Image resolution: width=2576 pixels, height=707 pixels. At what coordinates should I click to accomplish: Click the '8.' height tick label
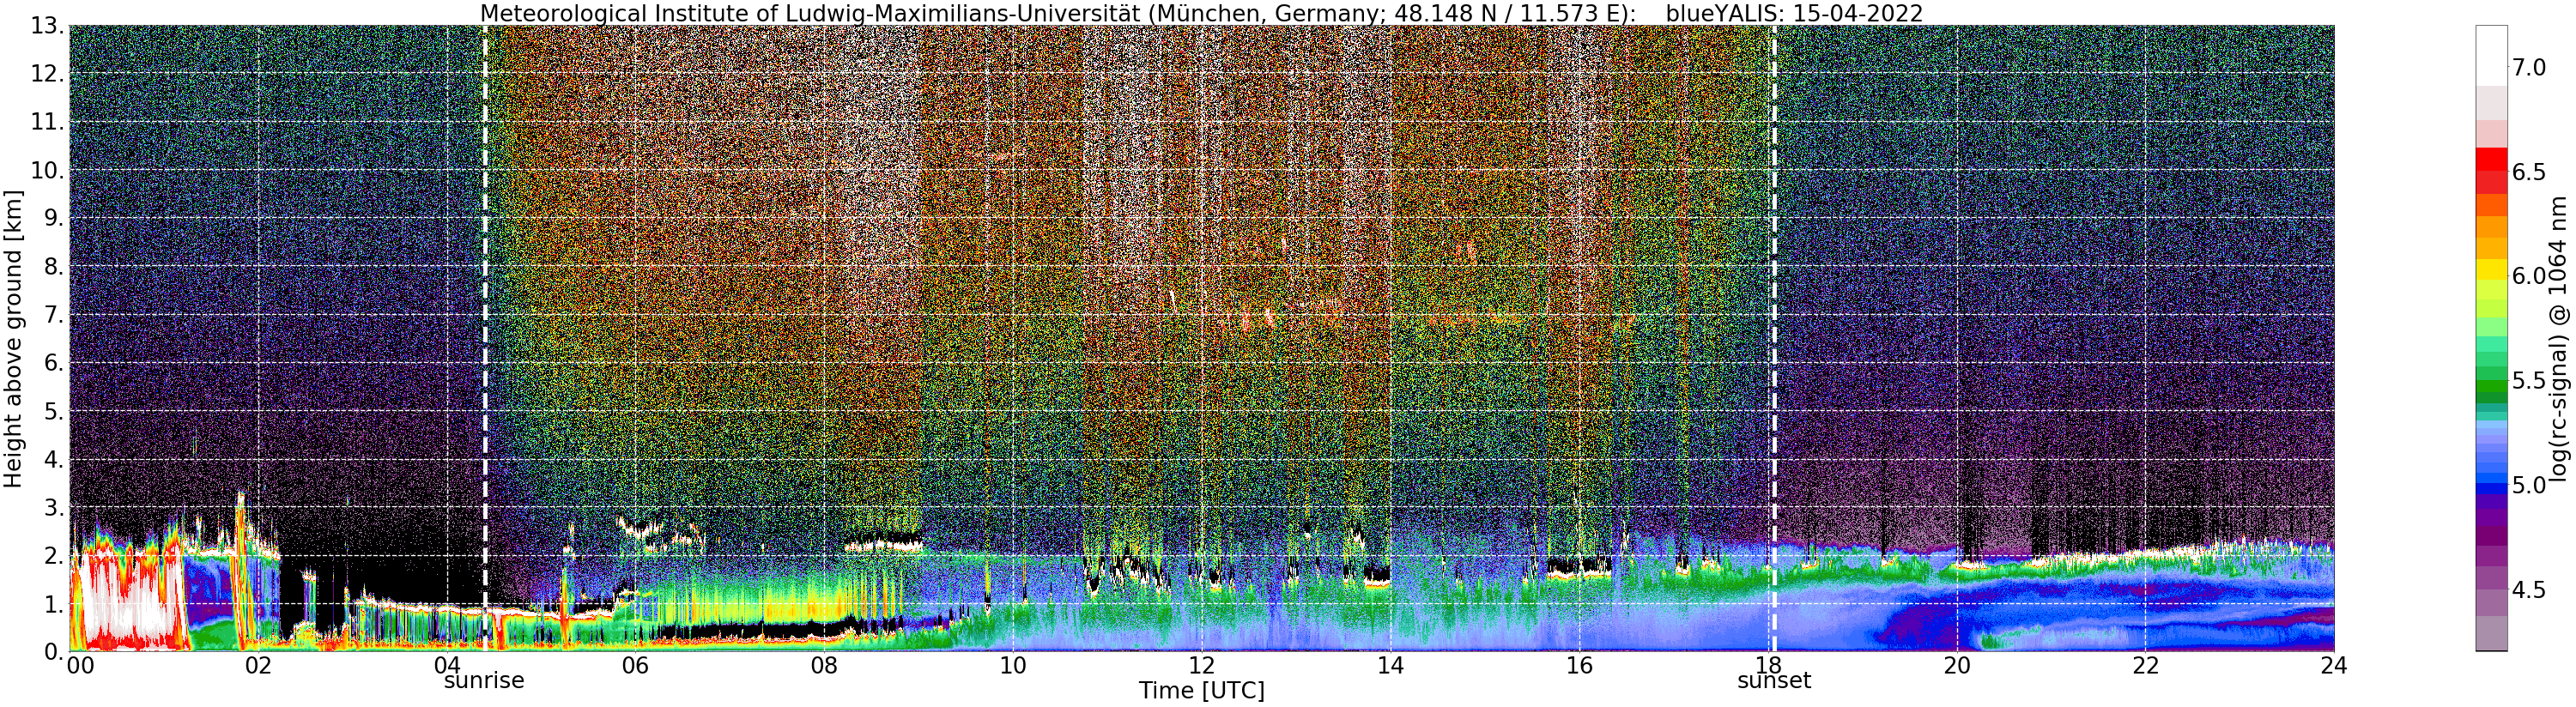click(54, 267)
